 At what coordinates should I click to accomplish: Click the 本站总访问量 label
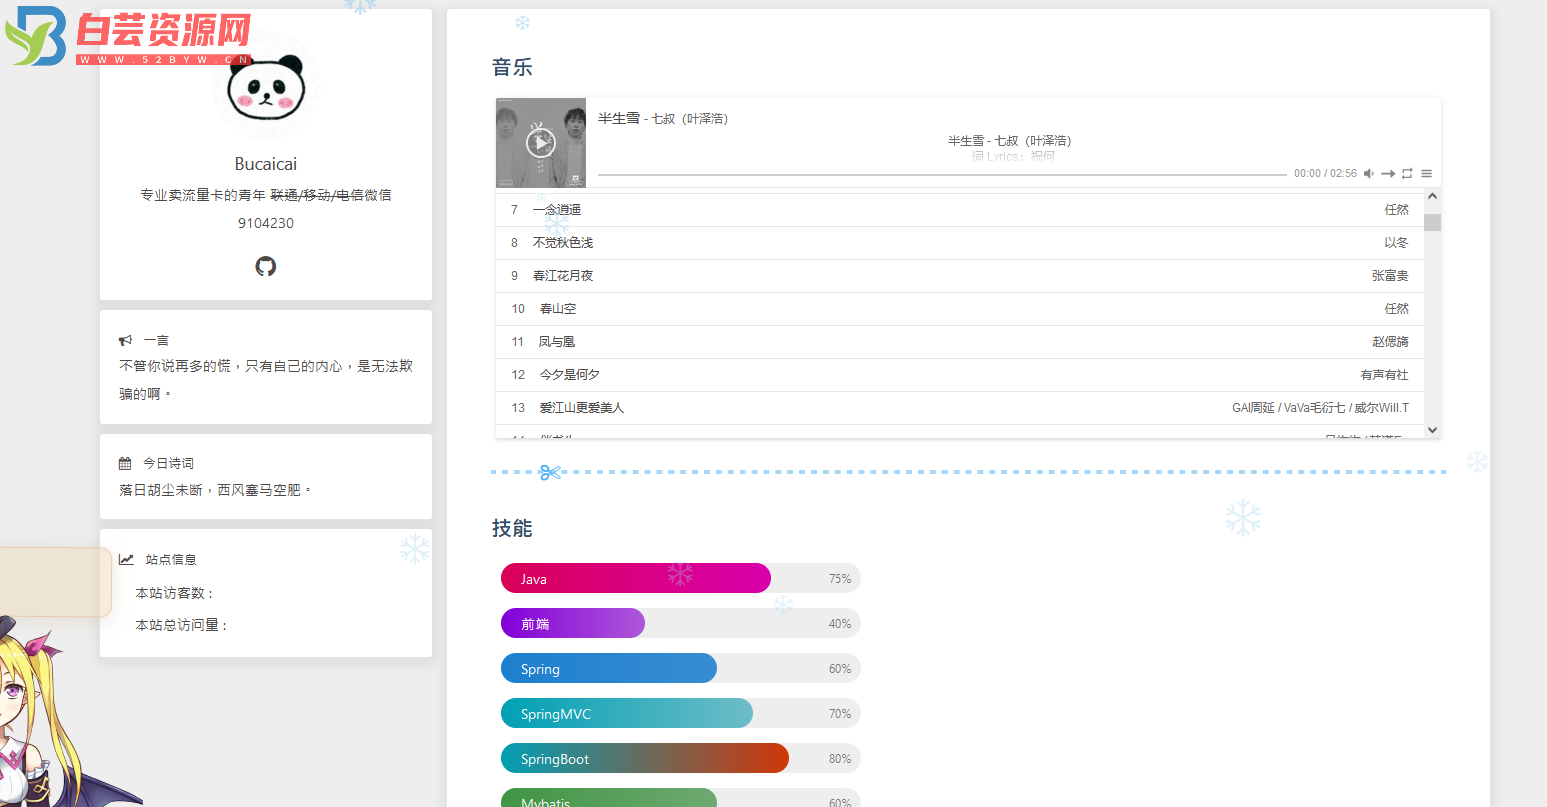coord(182,625)
